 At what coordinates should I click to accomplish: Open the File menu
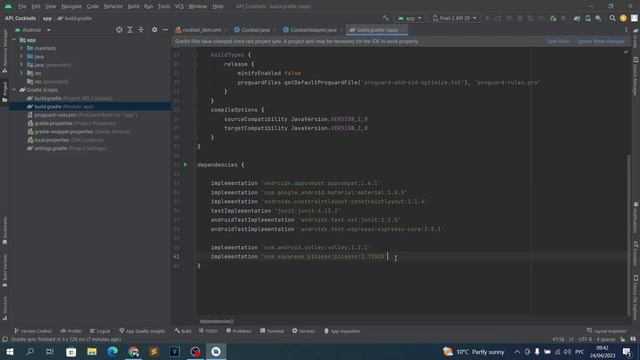tap(22, 7)
